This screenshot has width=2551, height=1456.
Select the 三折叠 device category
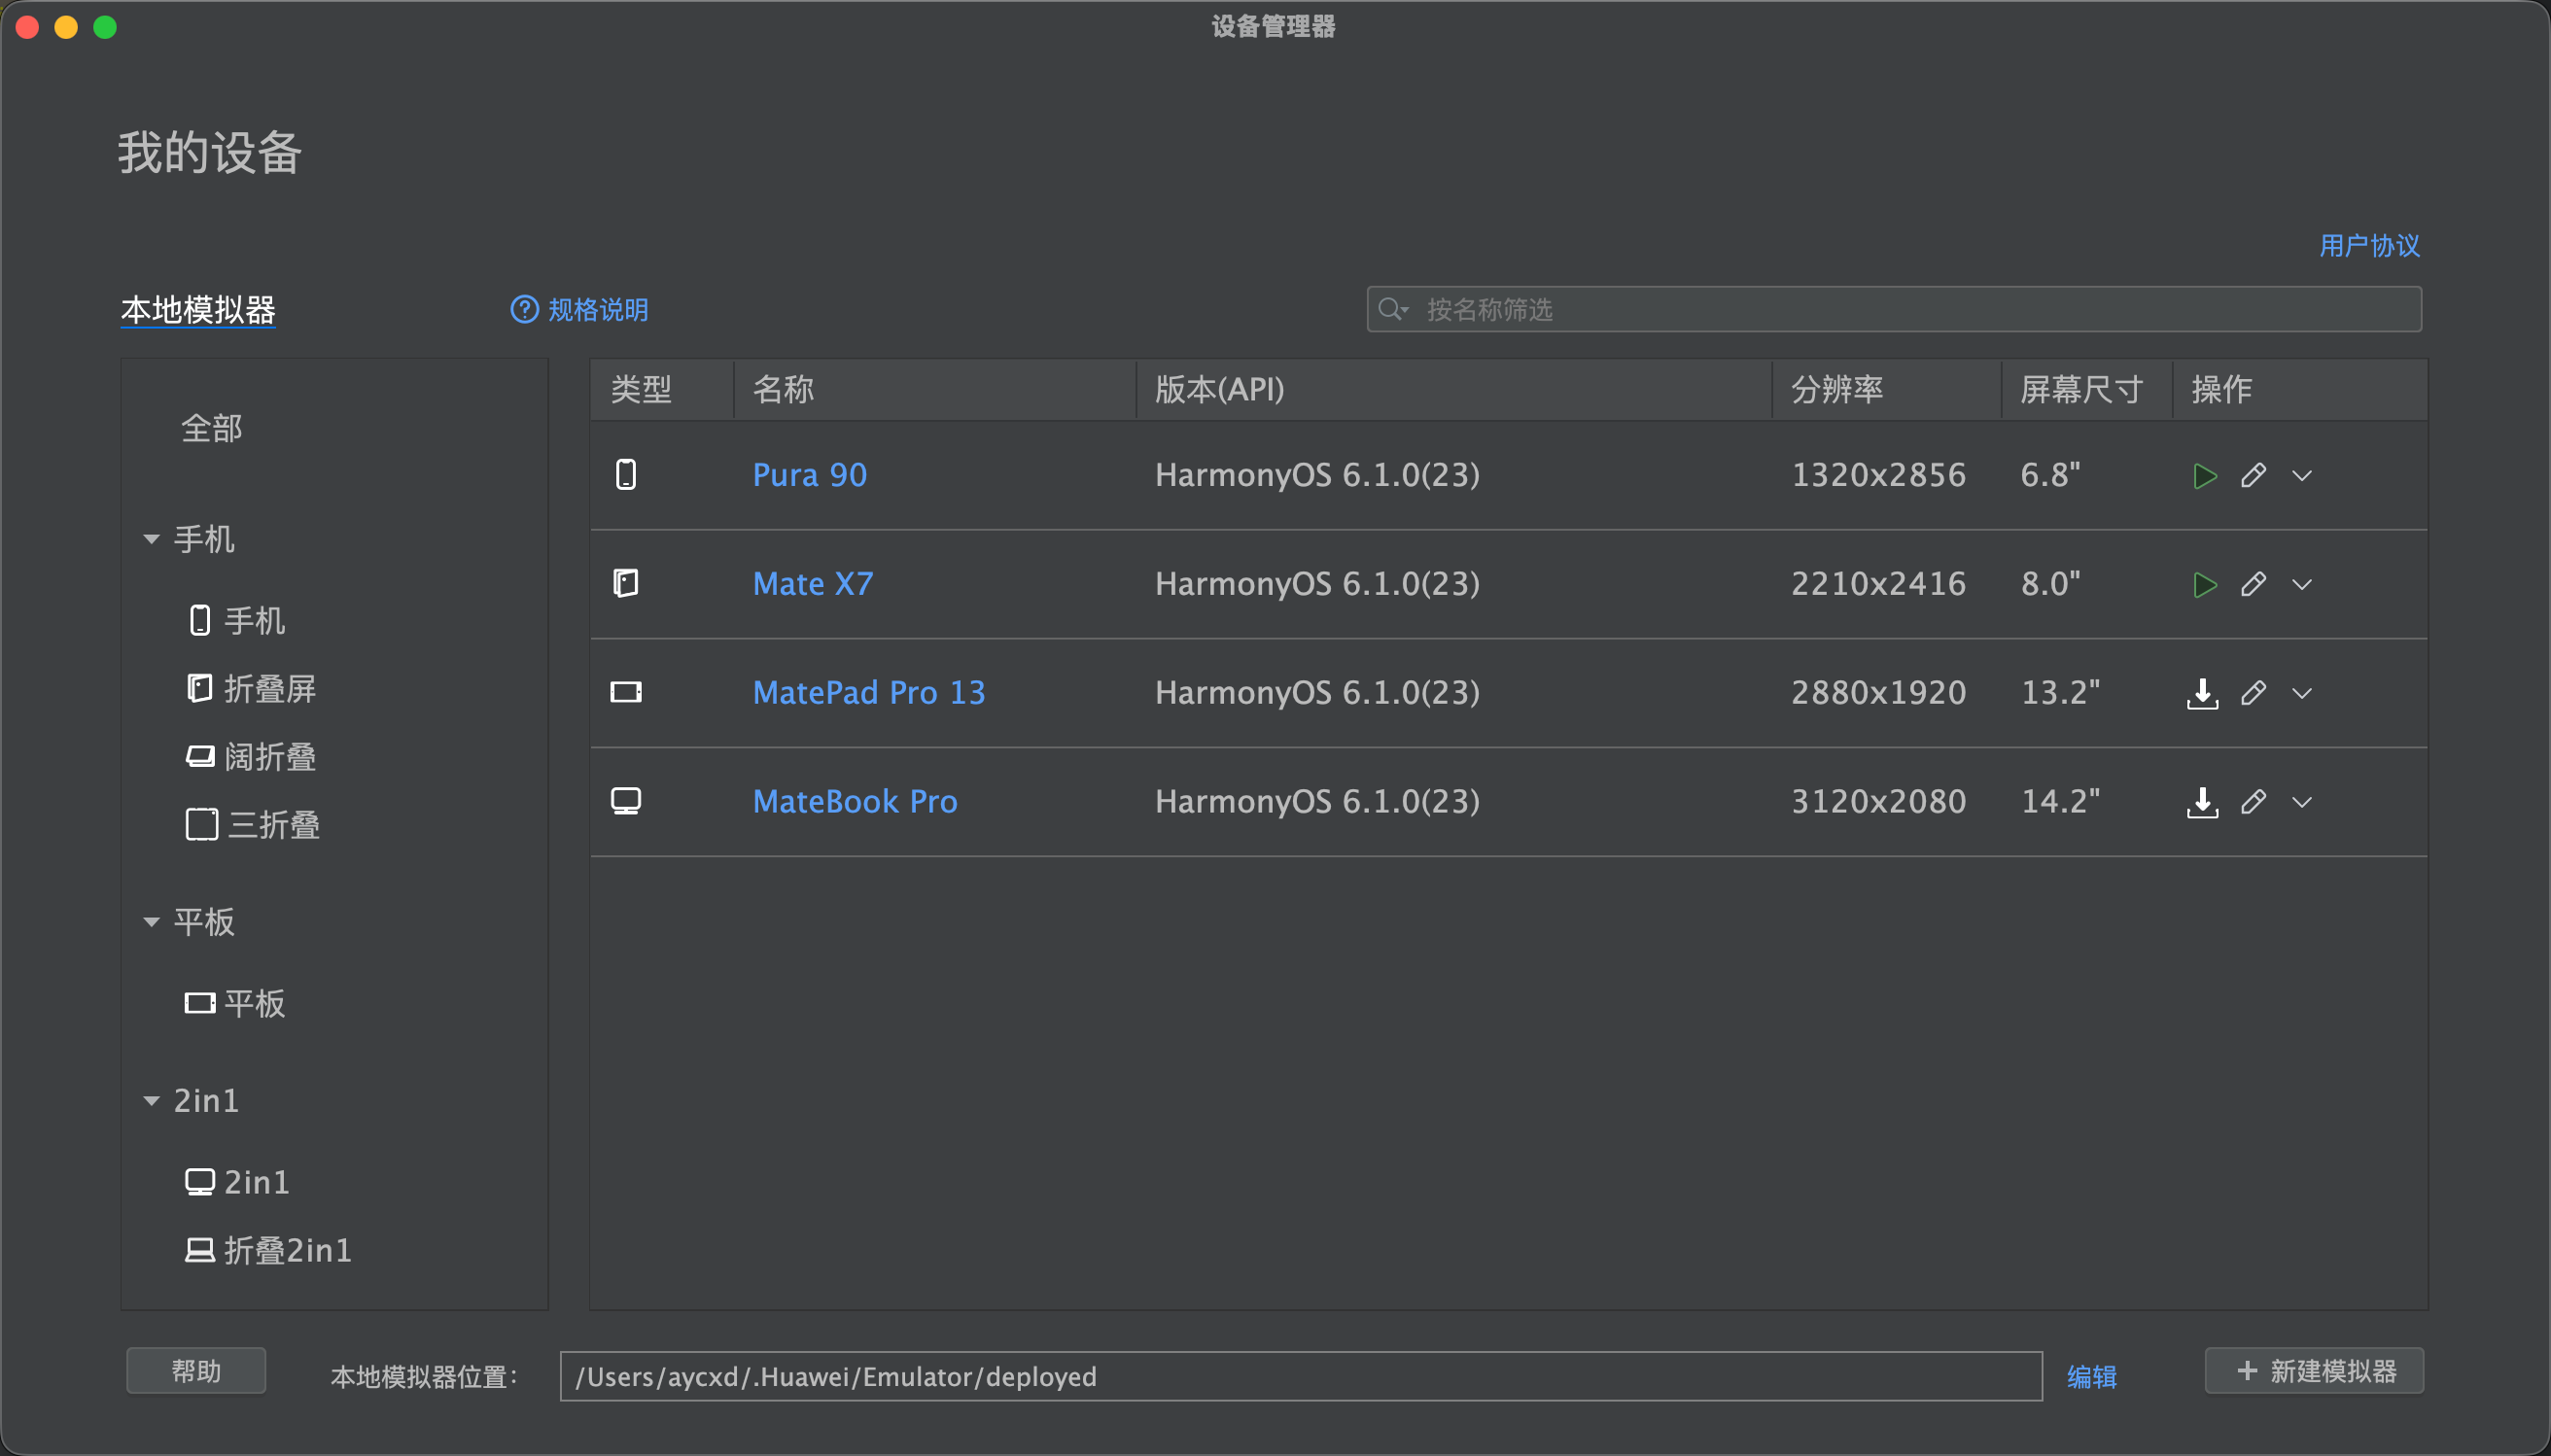(x=253, y=825)
